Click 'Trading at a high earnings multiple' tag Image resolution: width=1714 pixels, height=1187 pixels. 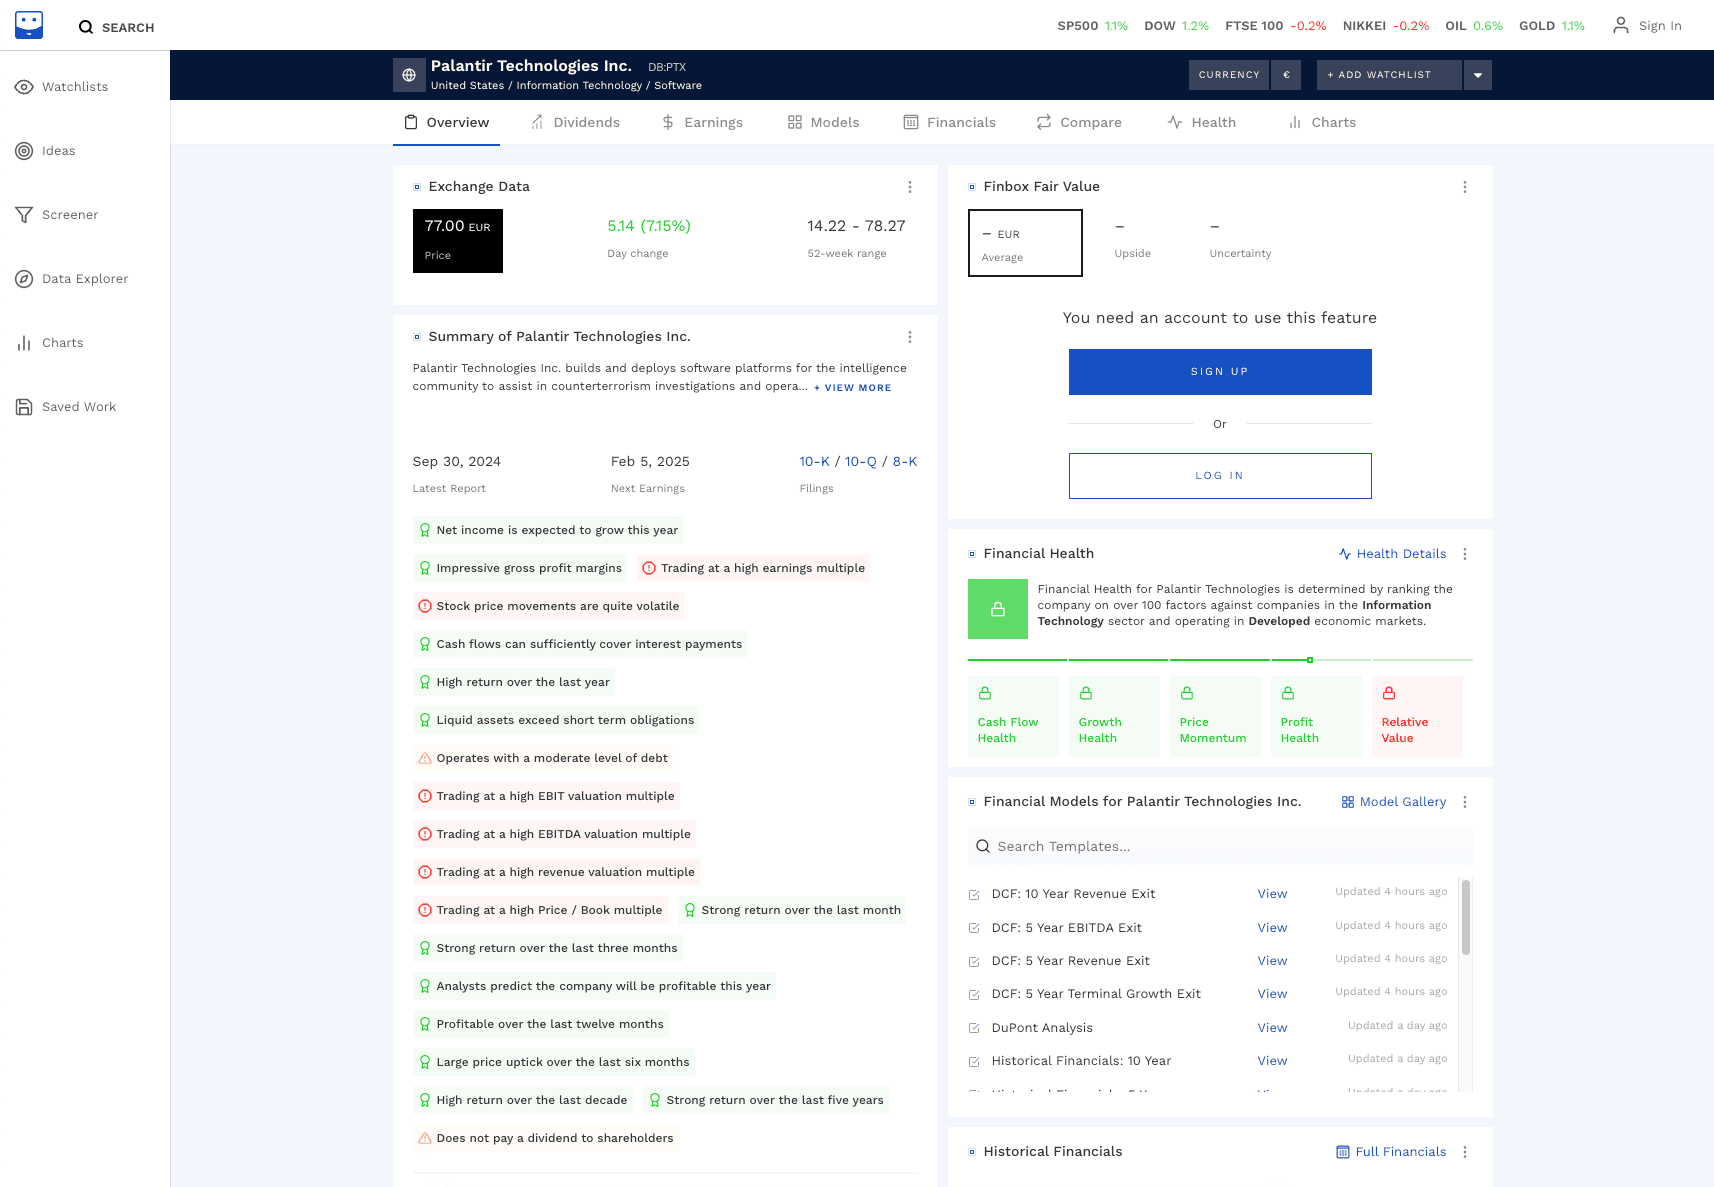[x=753, y=568]
